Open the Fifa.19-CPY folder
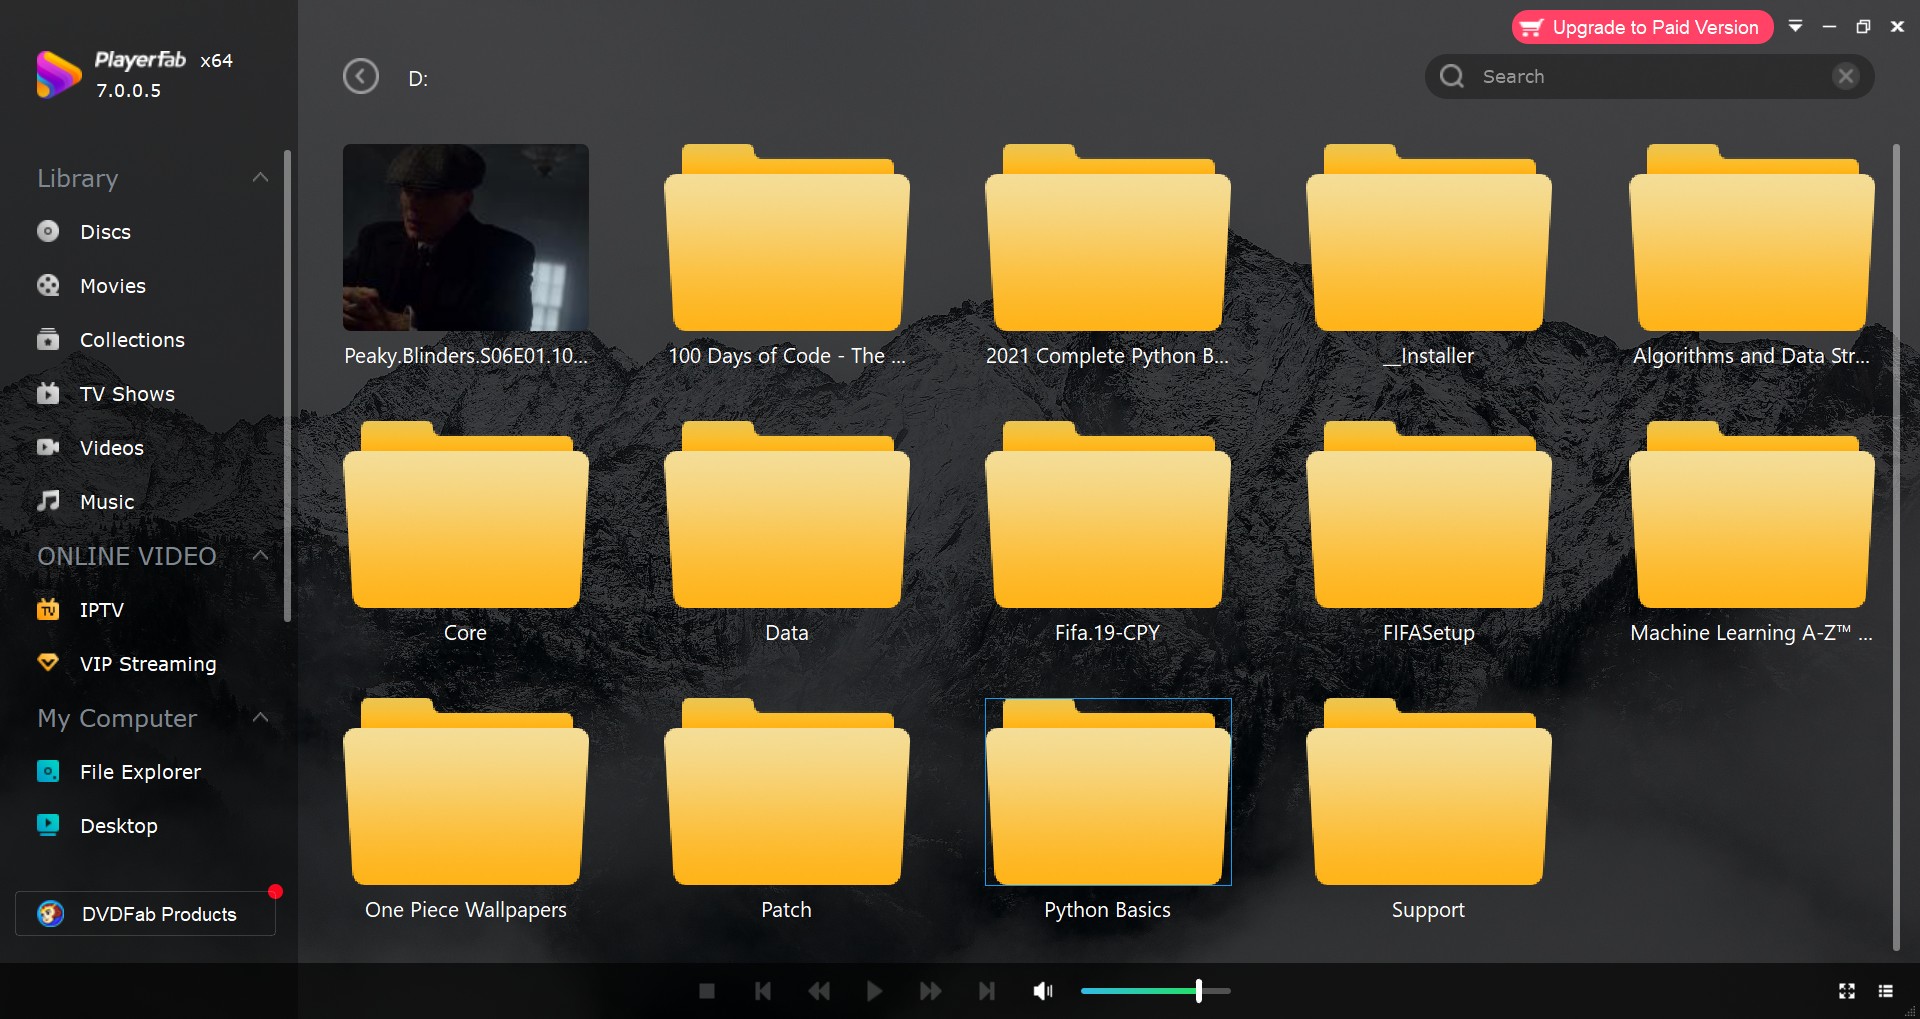The image size is (1920, 1019). point(1108,514)
